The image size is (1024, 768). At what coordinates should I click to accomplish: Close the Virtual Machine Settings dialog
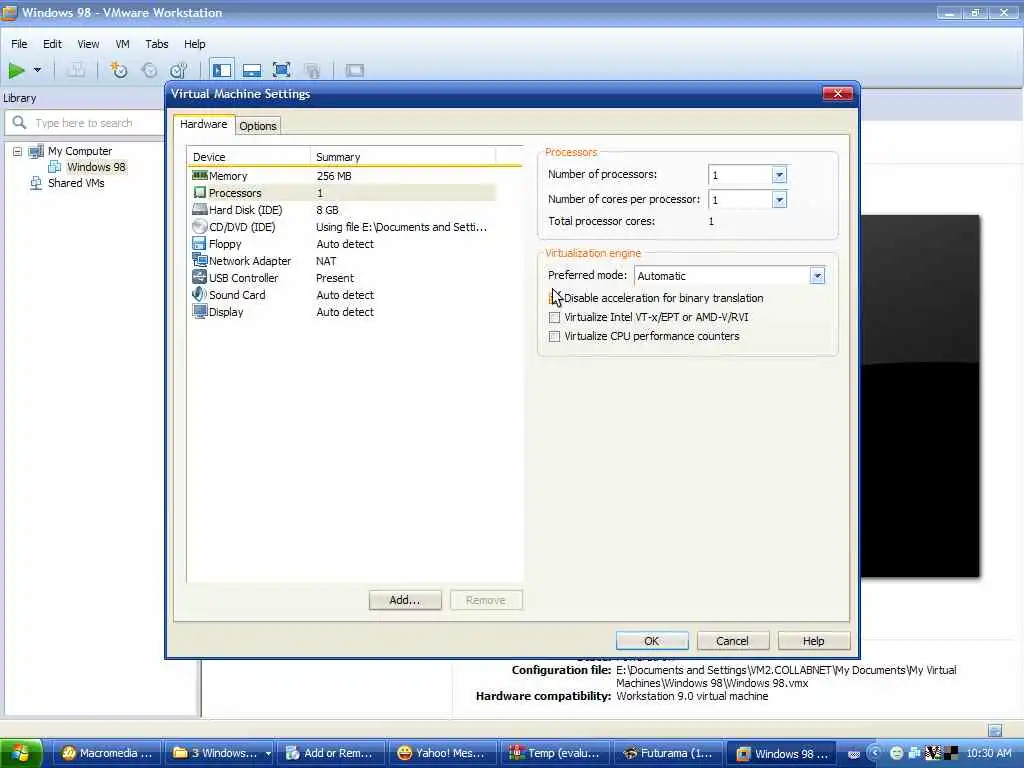click(x=838, y=94)
